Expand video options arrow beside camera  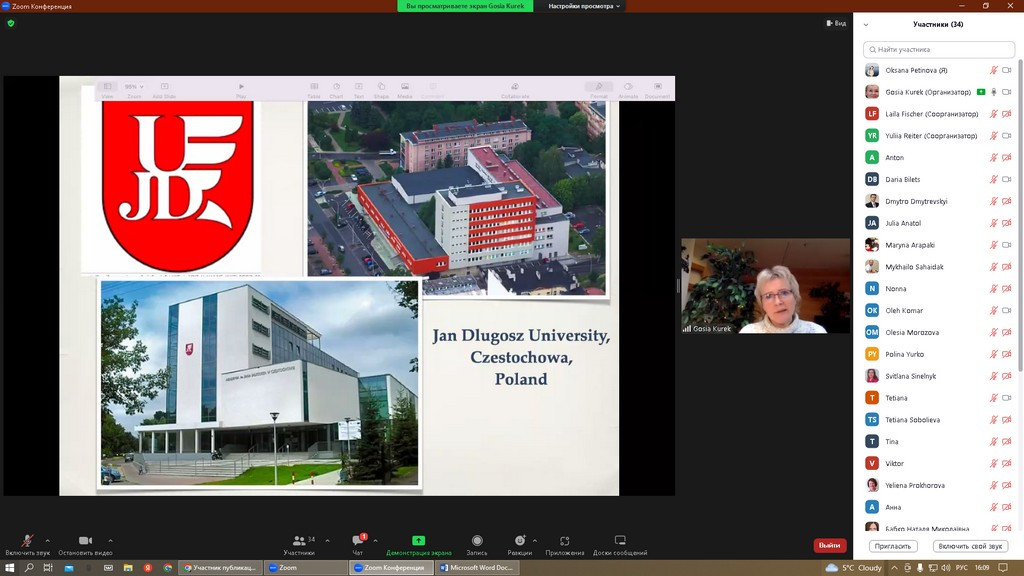(110, 540)
